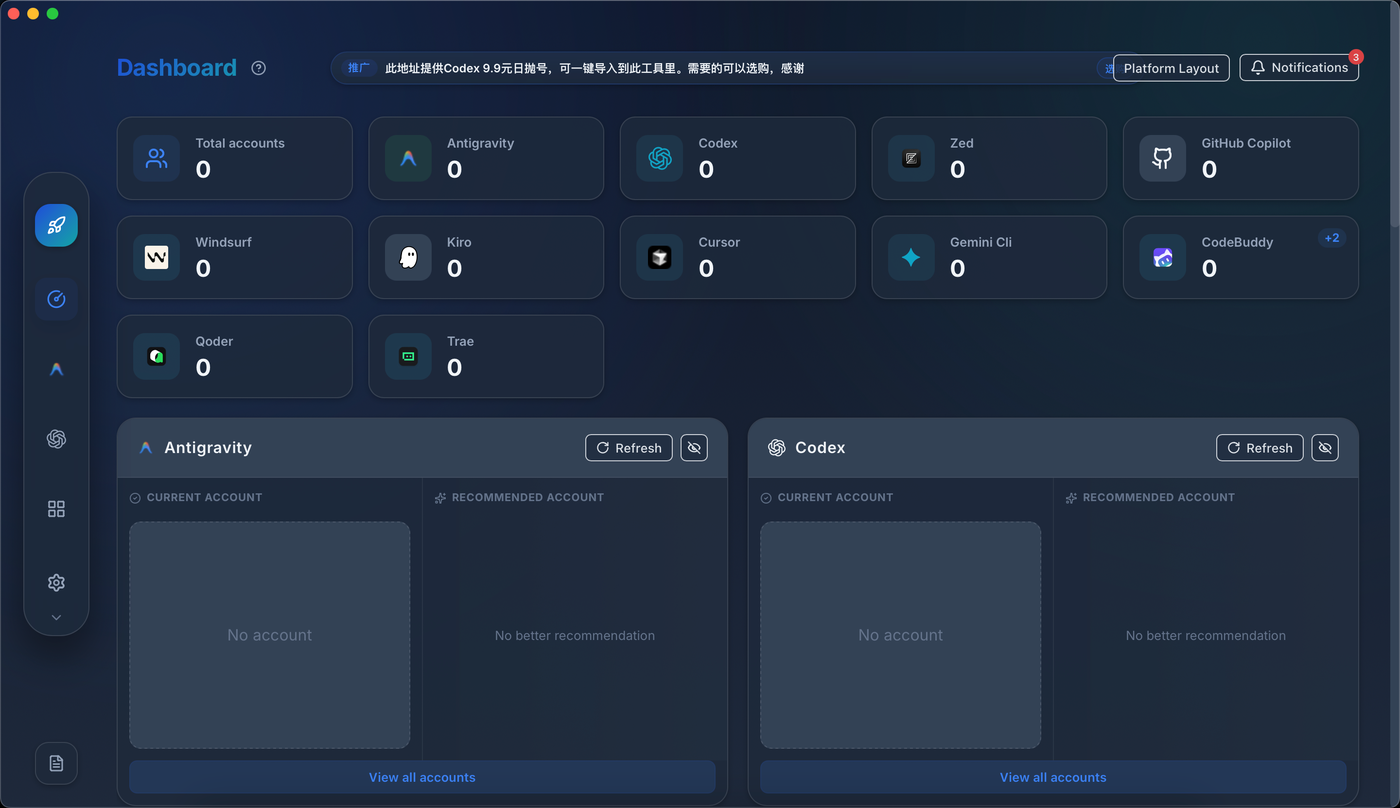Toggle visibility of the Codex panel
Screen dimensions: 1400x808
coord(1325,448)
